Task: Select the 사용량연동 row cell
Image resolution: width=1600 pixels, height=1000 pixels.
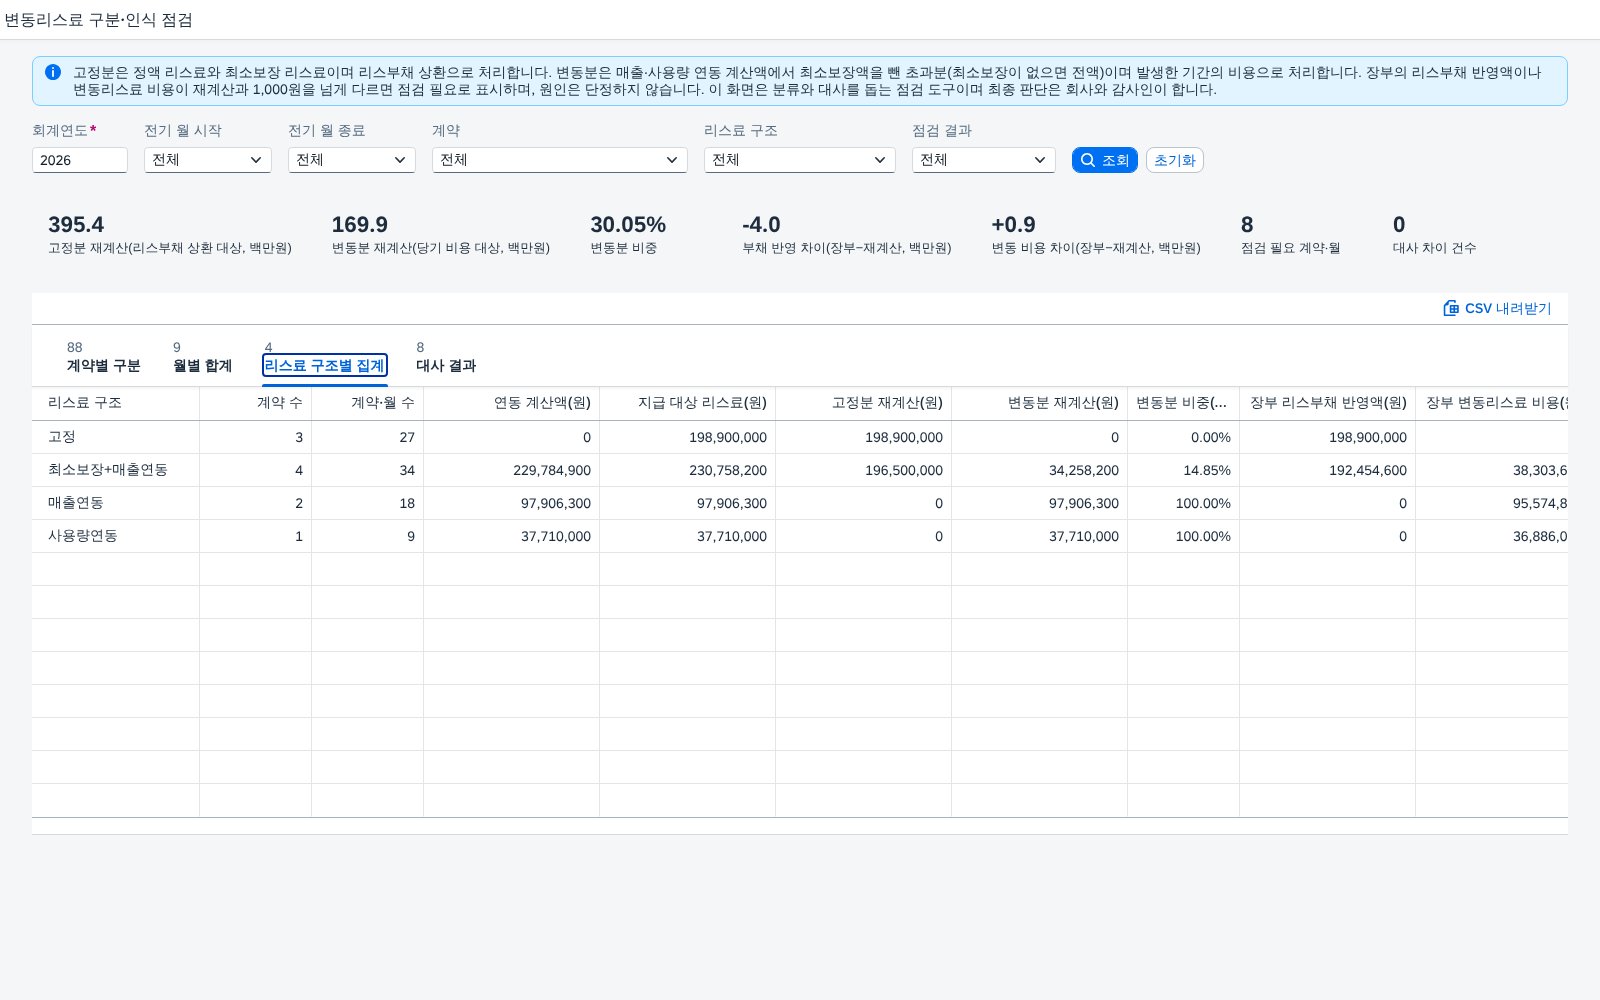Action: (x=116, y=536)
